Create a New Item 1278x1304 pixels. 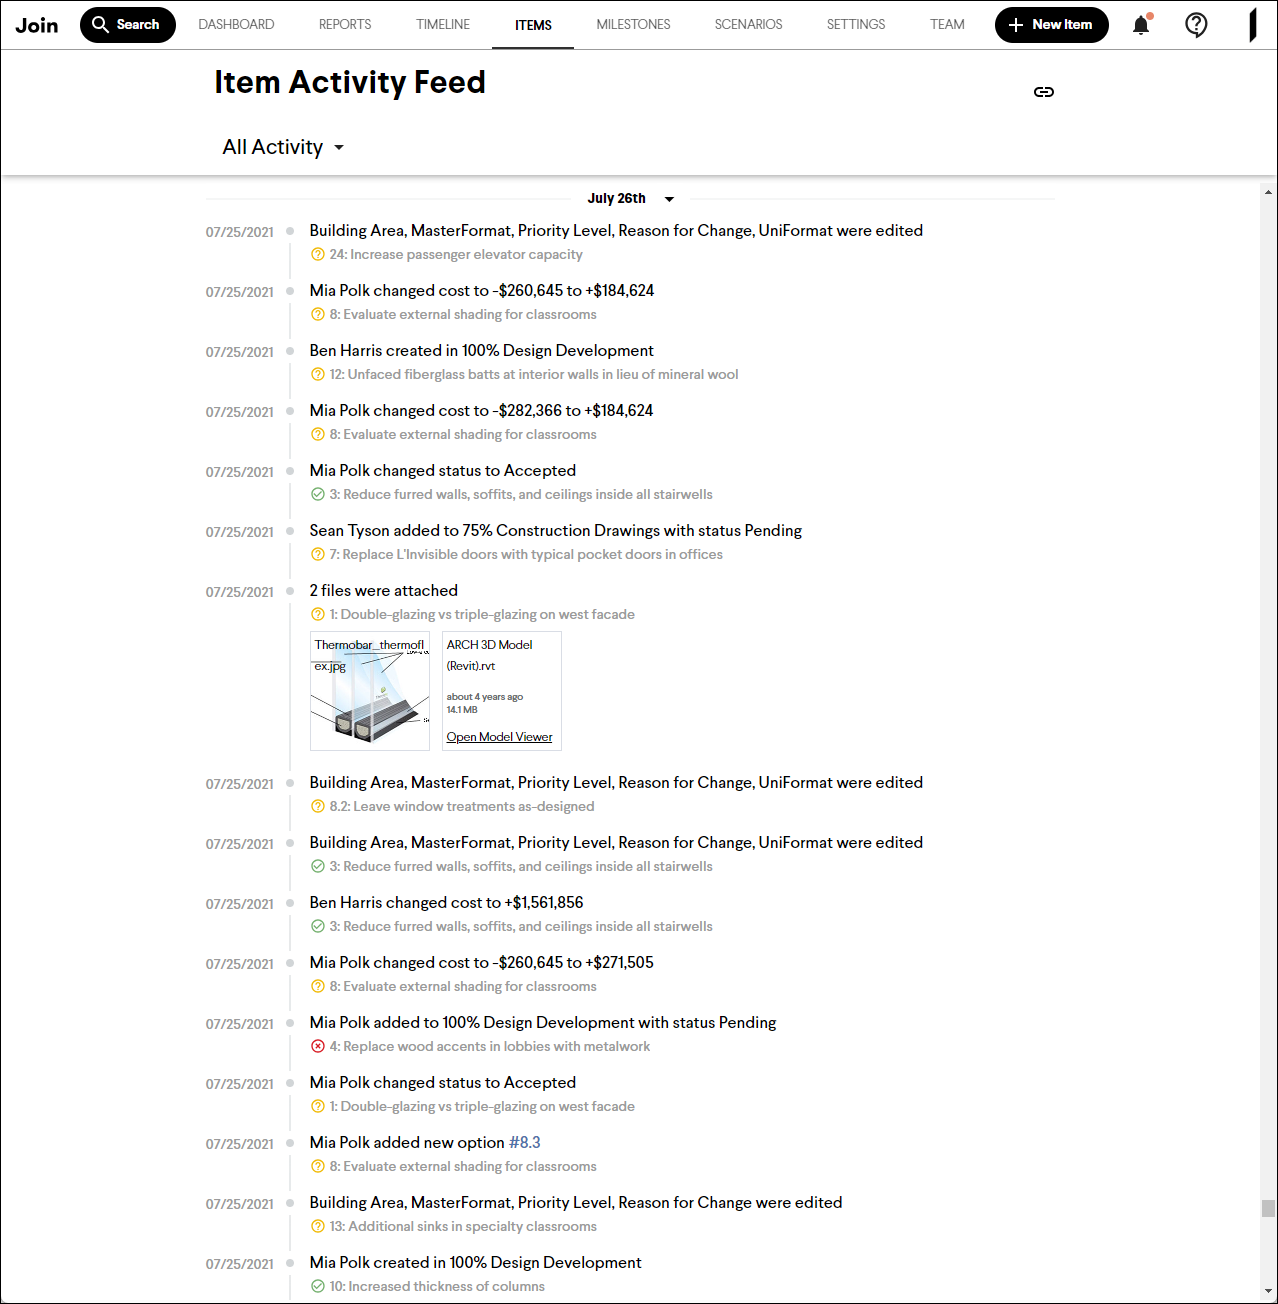click(x=1051, y=24)
